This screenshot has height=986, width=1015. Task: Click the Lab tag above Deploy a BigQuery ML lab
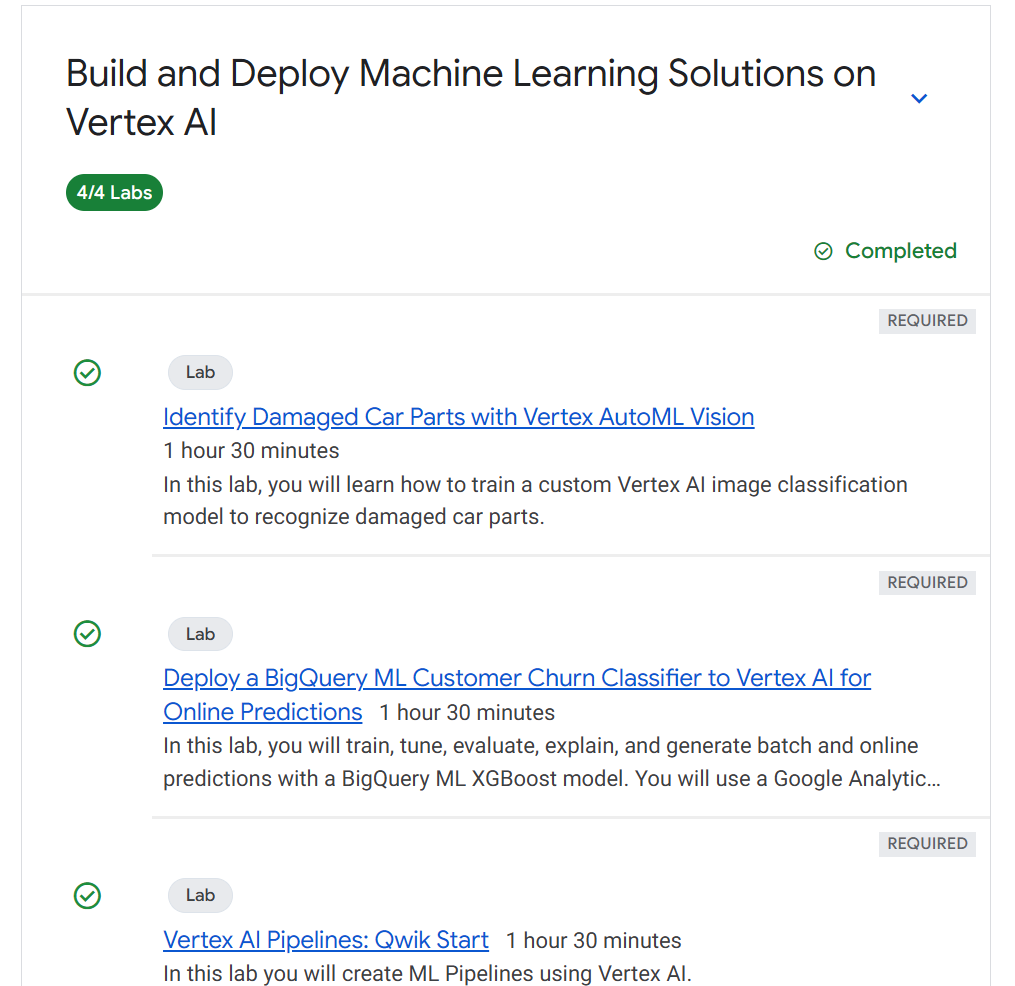[200, 634]
